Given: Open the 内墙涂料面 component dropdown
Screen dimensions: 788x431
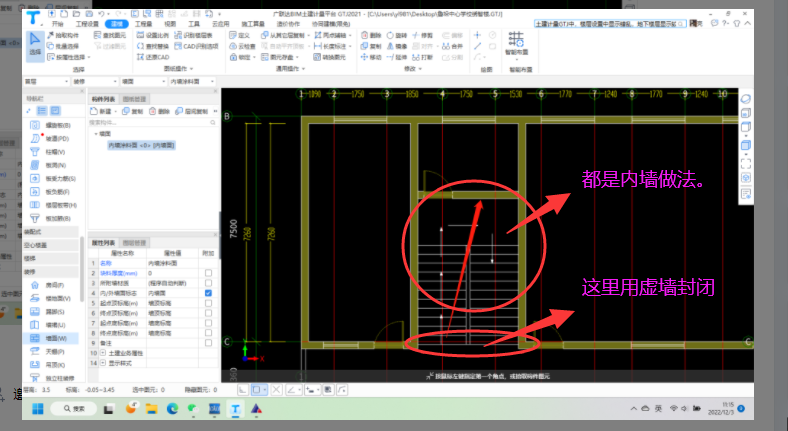Looking at the screenshot, I should (192, 81).
